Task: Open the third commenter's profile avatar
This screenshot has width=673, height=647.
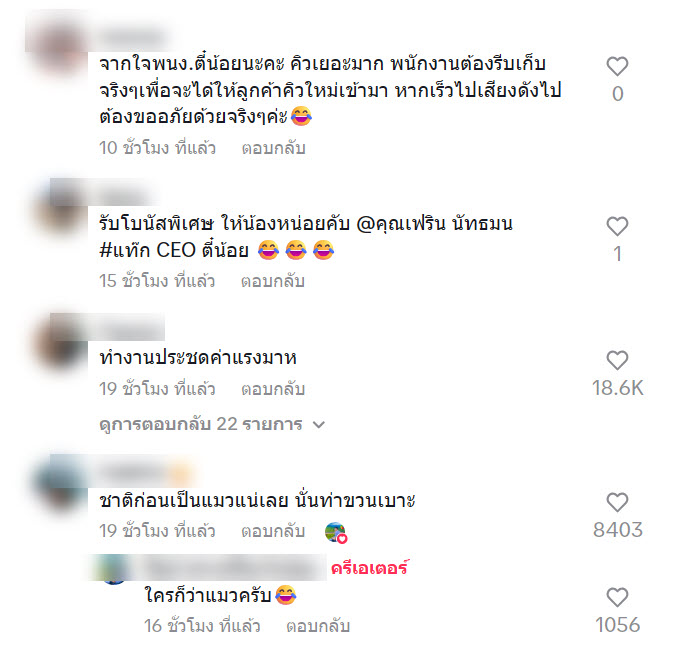Action: pos(60,341)
